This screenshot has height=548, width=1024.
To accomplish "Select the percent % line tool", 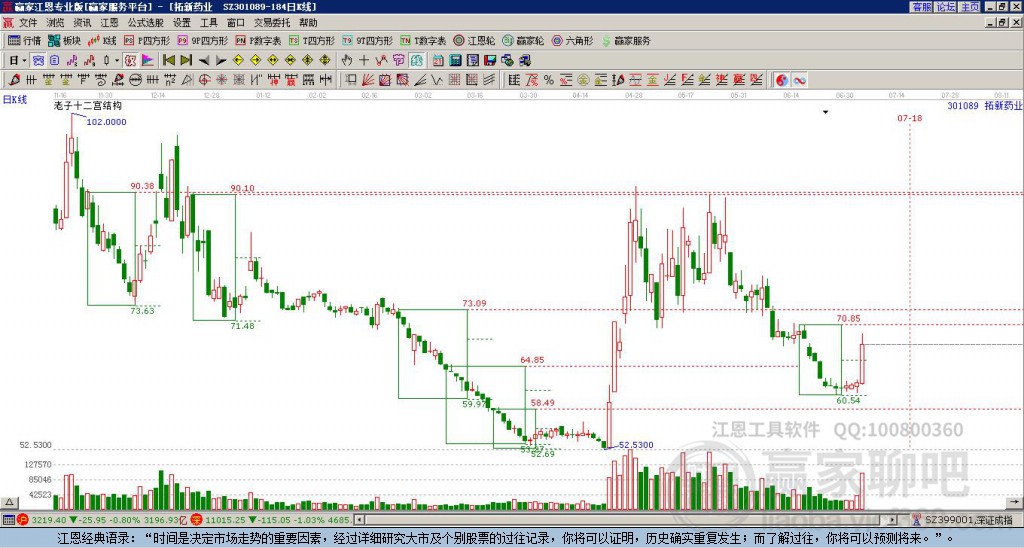I will click(549, 80).
